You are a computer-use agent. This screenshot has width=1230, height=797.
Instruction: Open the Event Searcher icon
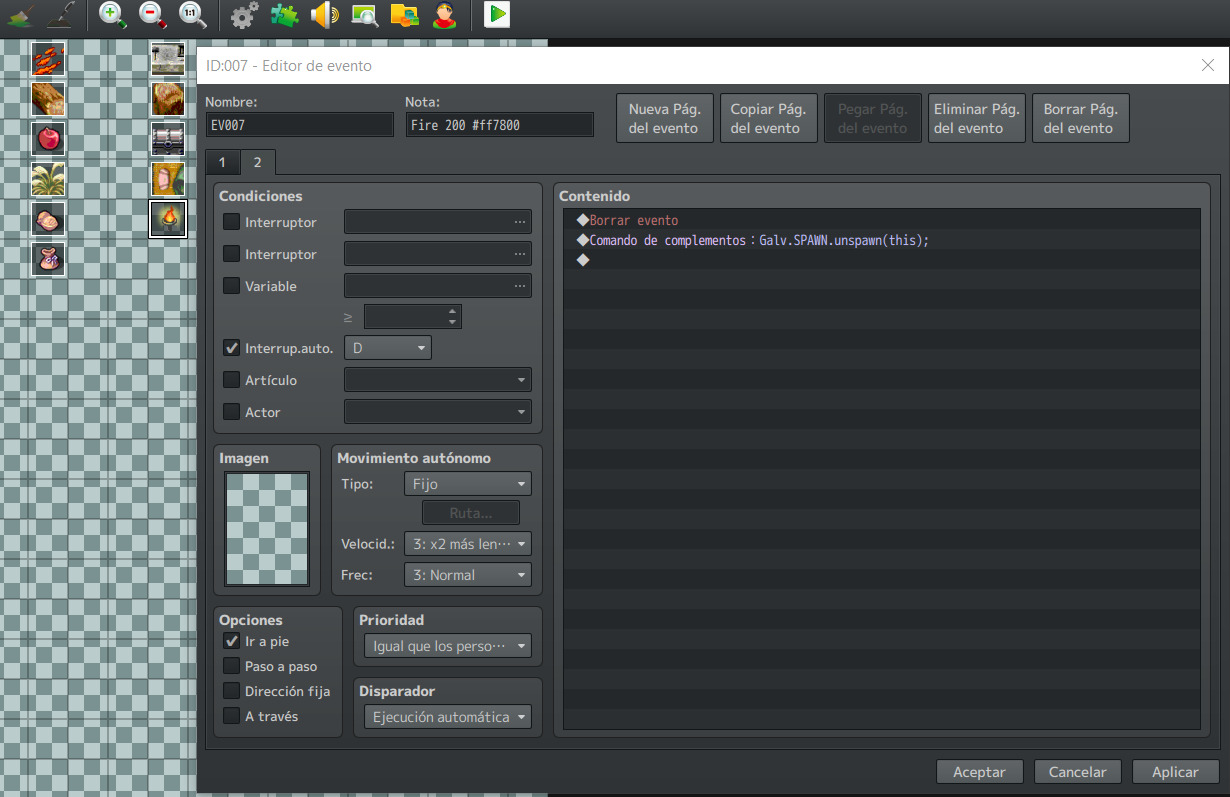click(x=365, y=15)
